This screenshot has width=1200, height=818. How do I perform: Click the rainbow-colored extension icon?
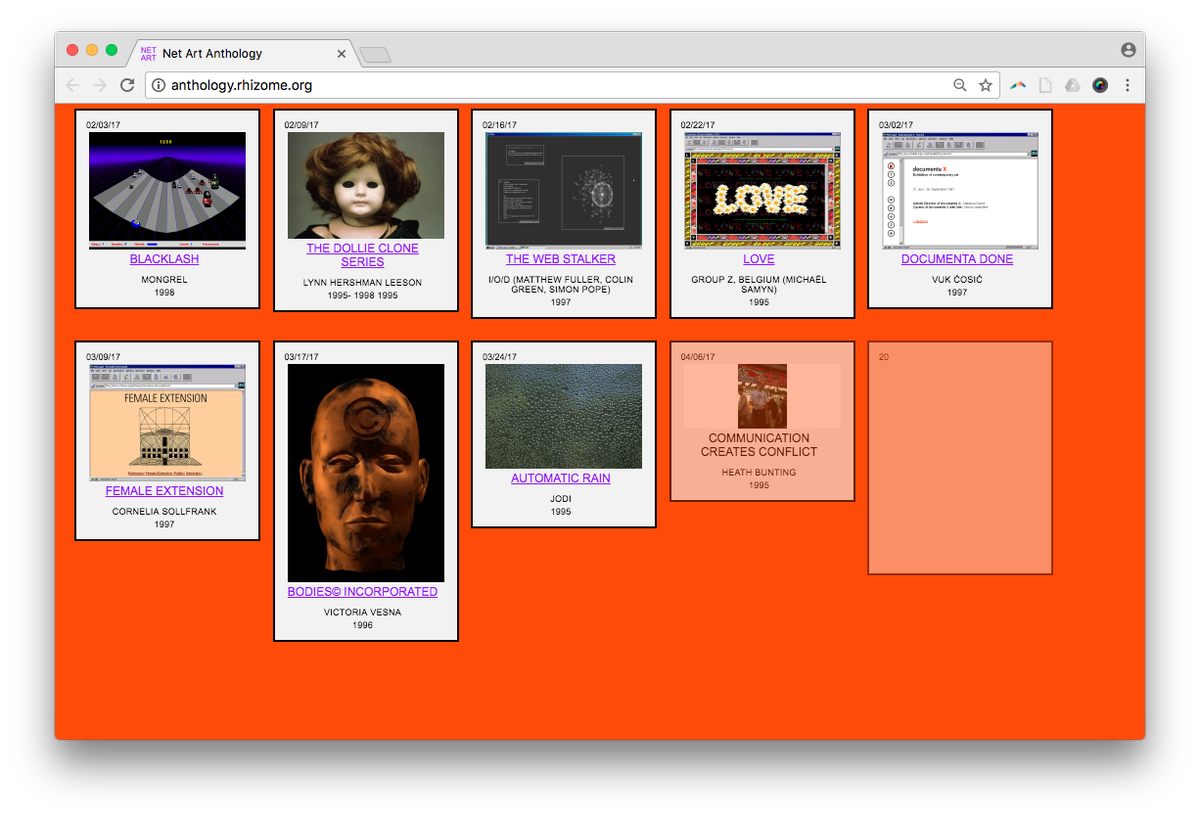pyautogui.click(x=1018, y=85)
